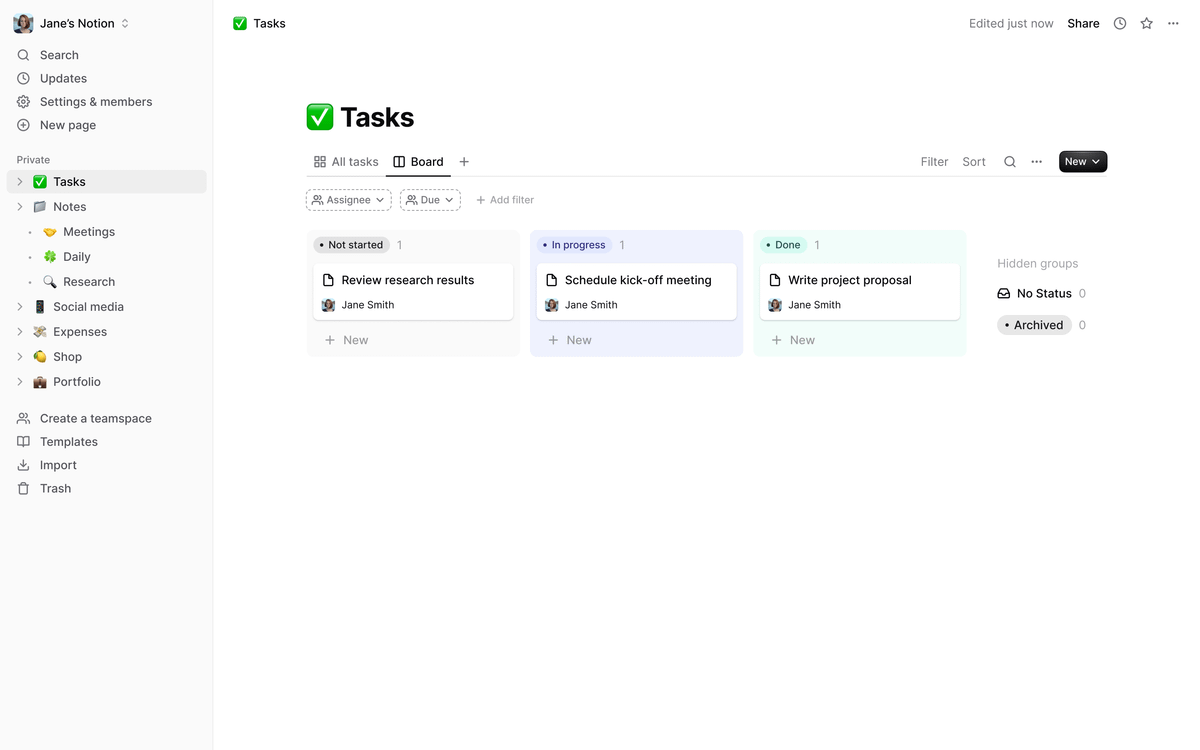Star this page as favorite
The width and height of the screenshot is (1200, 750).
(1147, 23)
